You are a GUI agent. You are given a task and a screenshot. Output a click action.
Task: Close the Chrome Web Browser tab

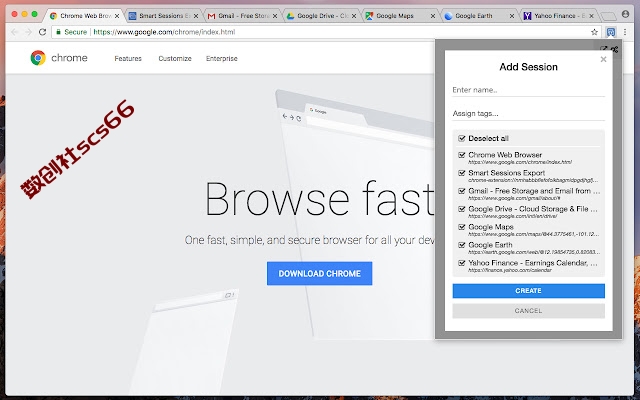pyautogui.click(x=117, y=16)
